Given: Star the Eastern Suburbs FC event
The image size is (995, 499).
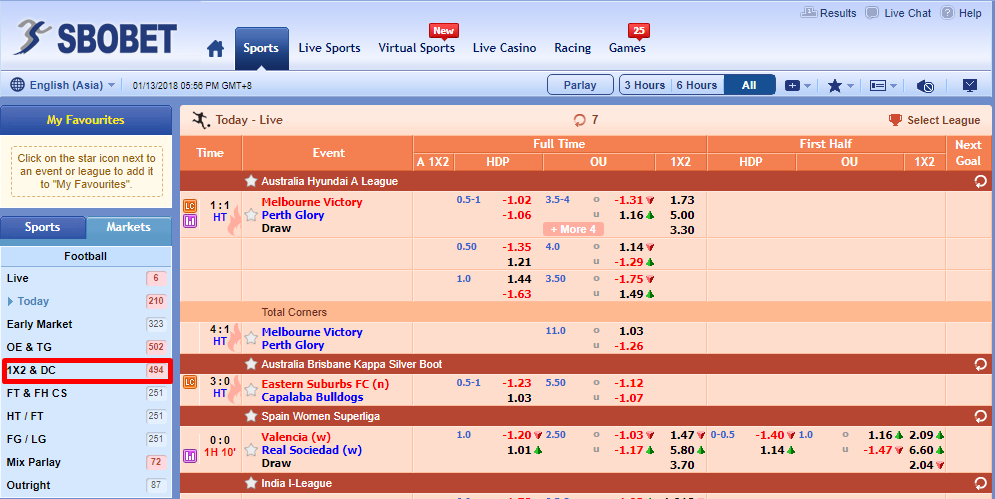Looking at the screenshot, I should (x=251, y=390).
